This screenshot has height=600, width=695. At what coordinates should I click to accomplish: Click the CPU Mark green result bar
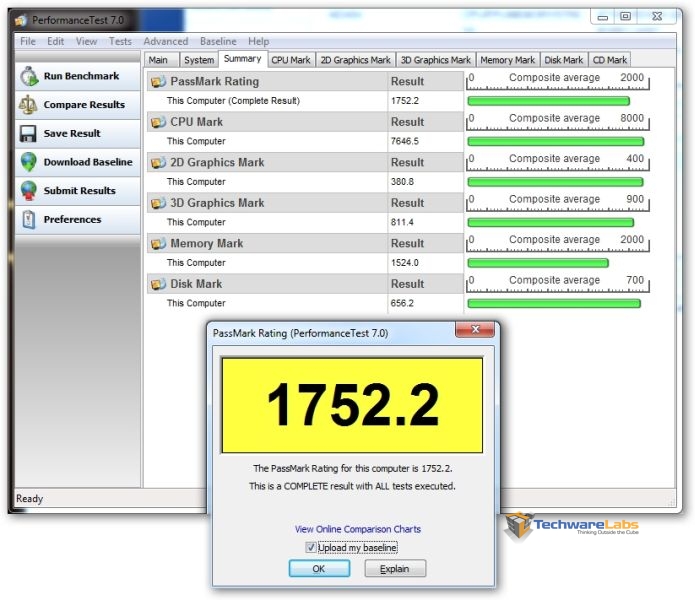pos(556,141)
